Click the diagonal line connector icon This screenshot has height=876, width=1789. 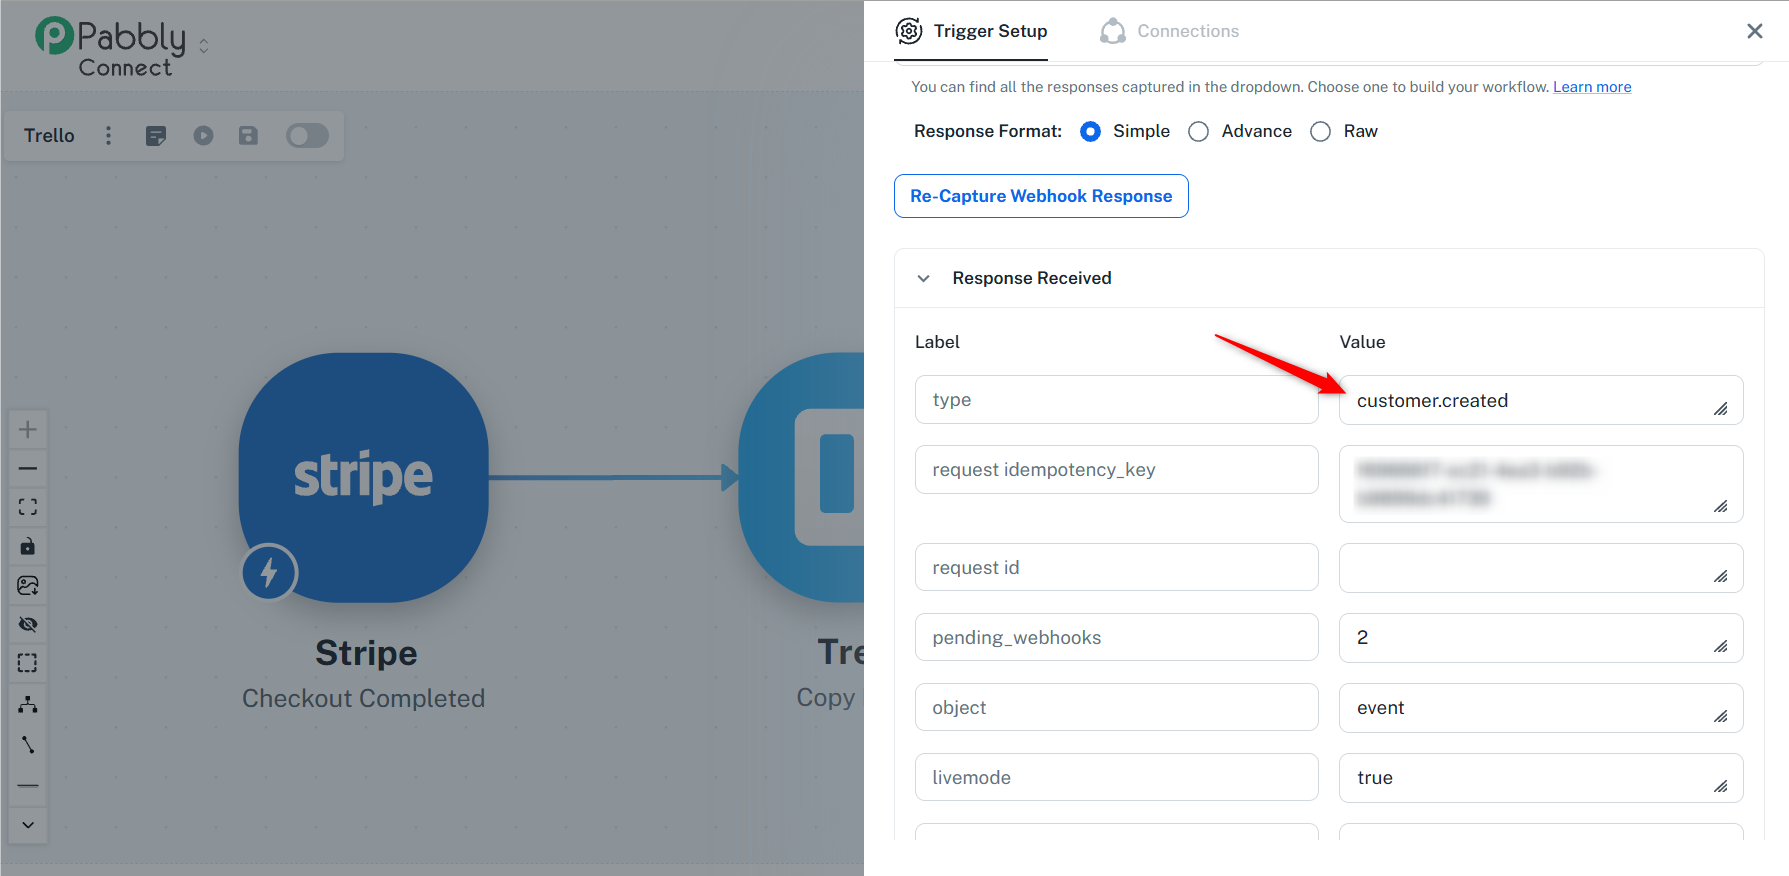28,745
